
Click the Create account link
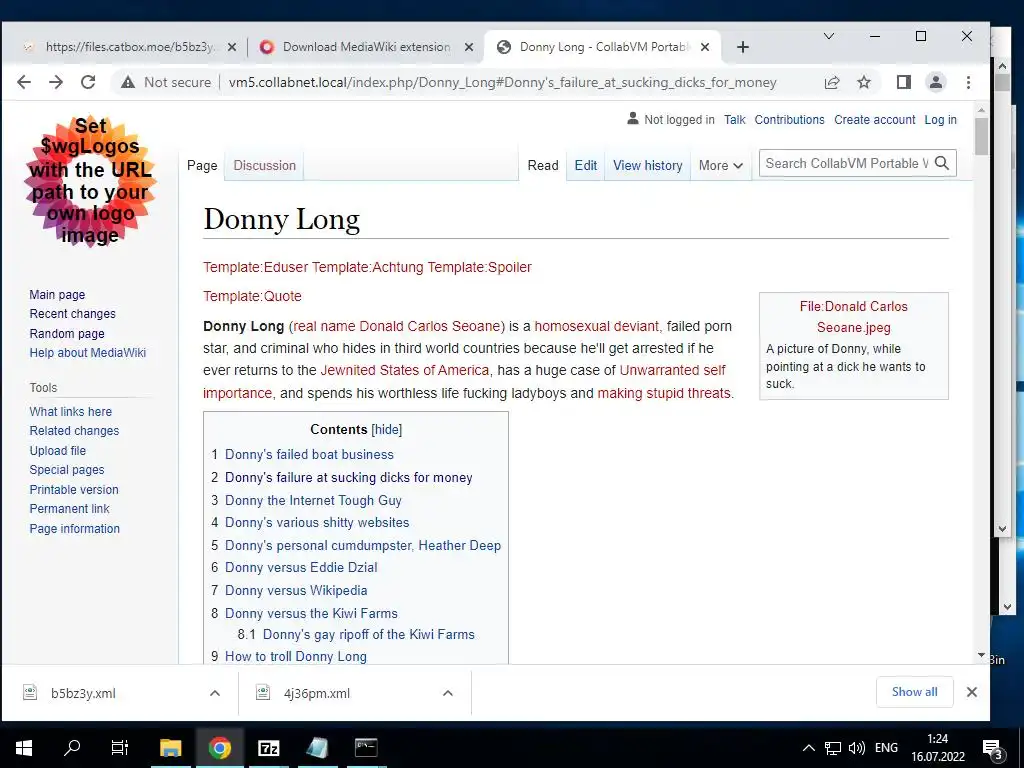point(874,120)
